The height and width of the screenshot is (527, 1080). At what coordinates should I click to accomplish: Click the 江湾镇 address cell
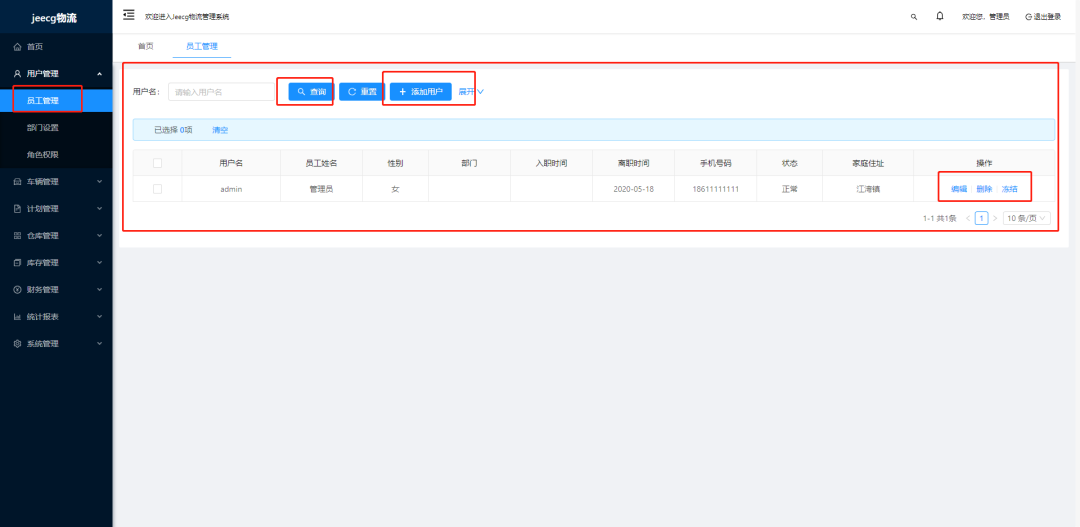click(868, 189)
